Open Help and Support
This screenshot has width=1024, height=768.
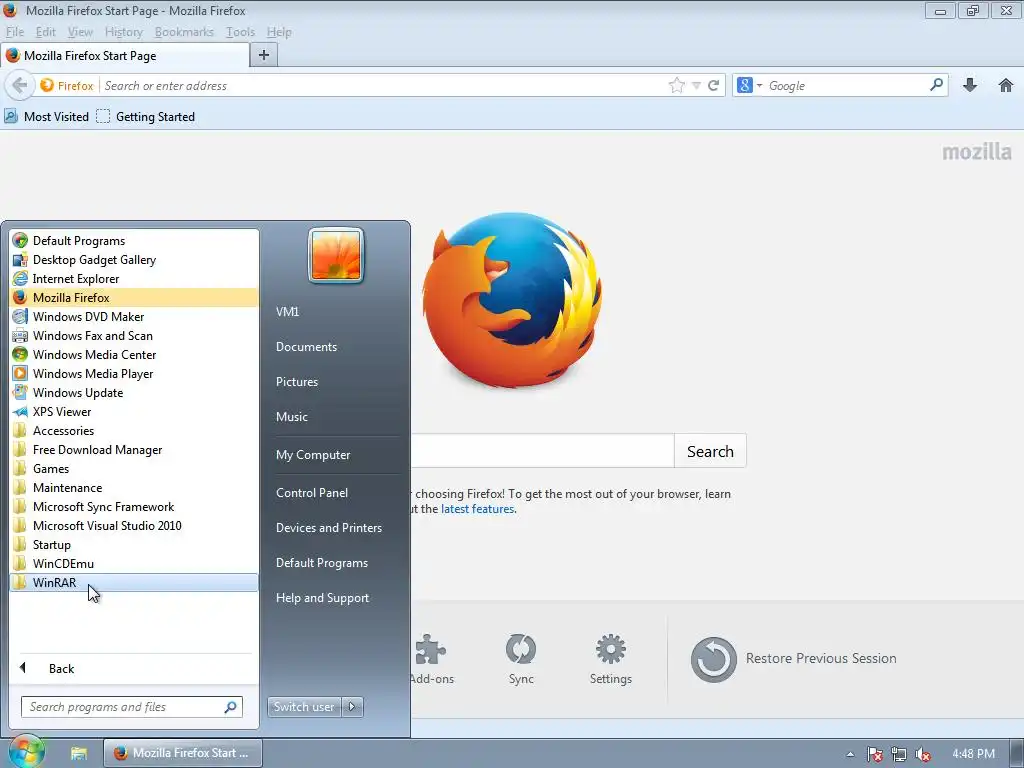click(x=323, y=598)
